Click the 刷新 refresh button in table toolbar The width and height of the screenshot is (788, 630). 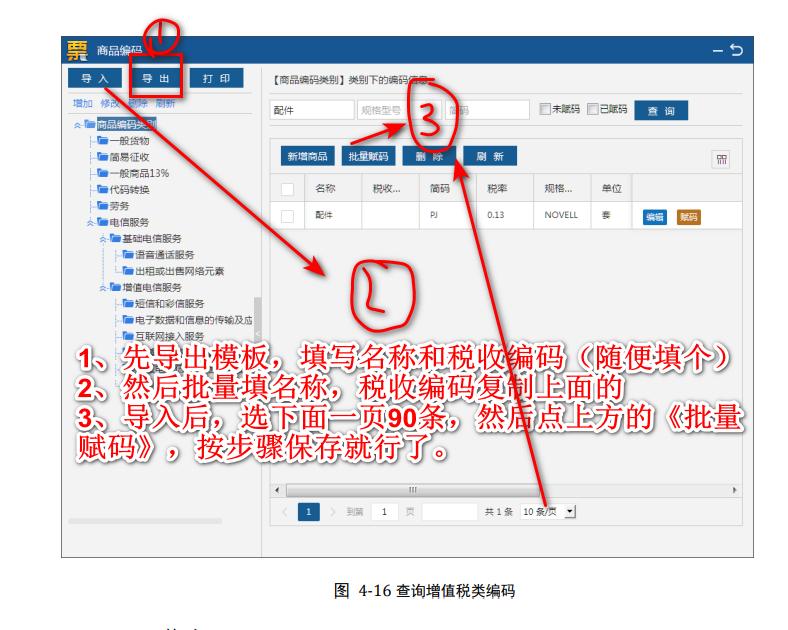[490, 156]
